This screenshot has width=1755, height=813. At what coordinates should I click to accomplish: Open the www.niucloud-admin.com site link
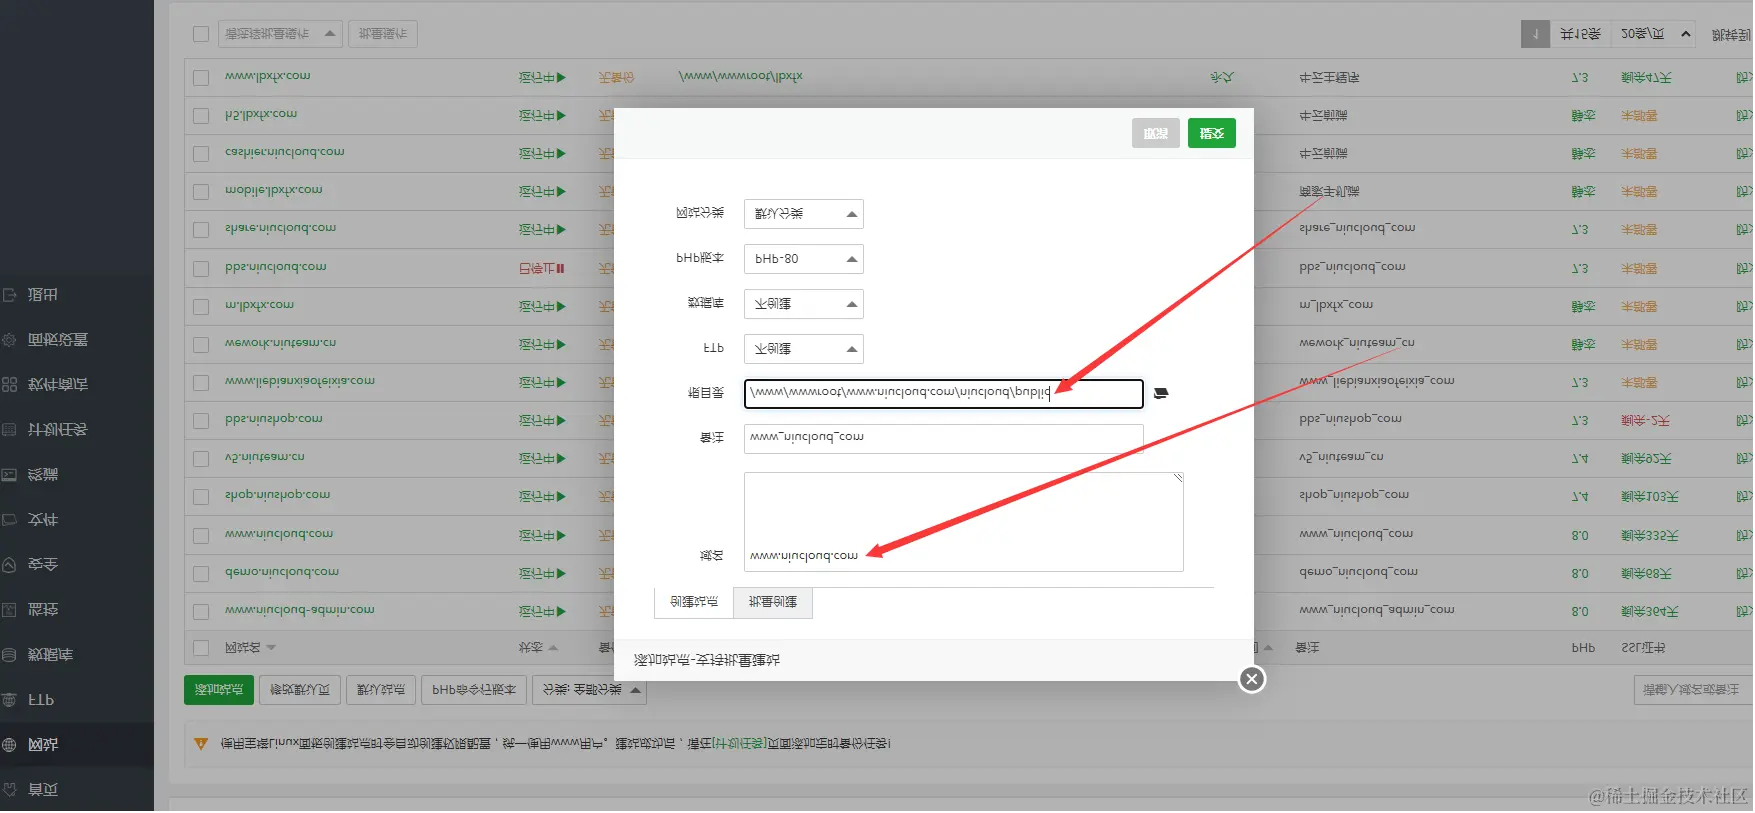[299, 610]
